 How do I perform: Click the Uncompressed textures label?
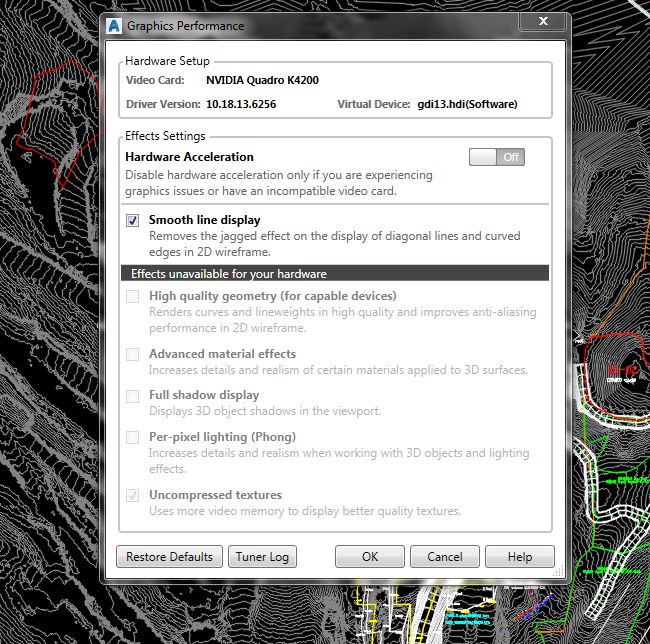[216, 495]
